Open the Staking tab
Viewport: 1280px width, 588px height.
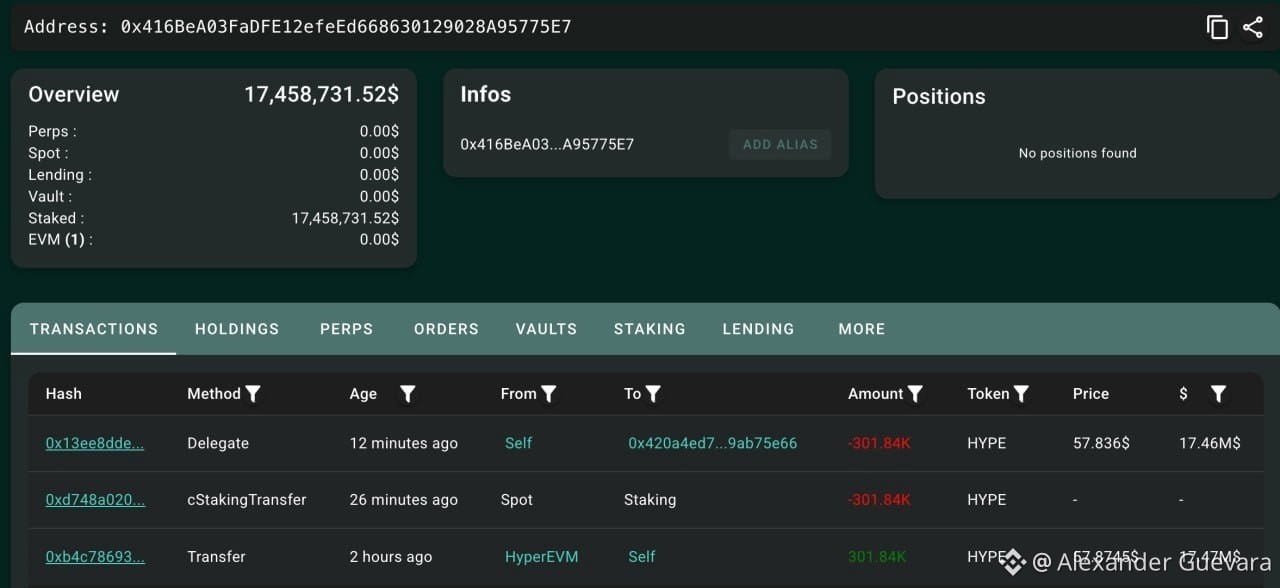(650, 329)
